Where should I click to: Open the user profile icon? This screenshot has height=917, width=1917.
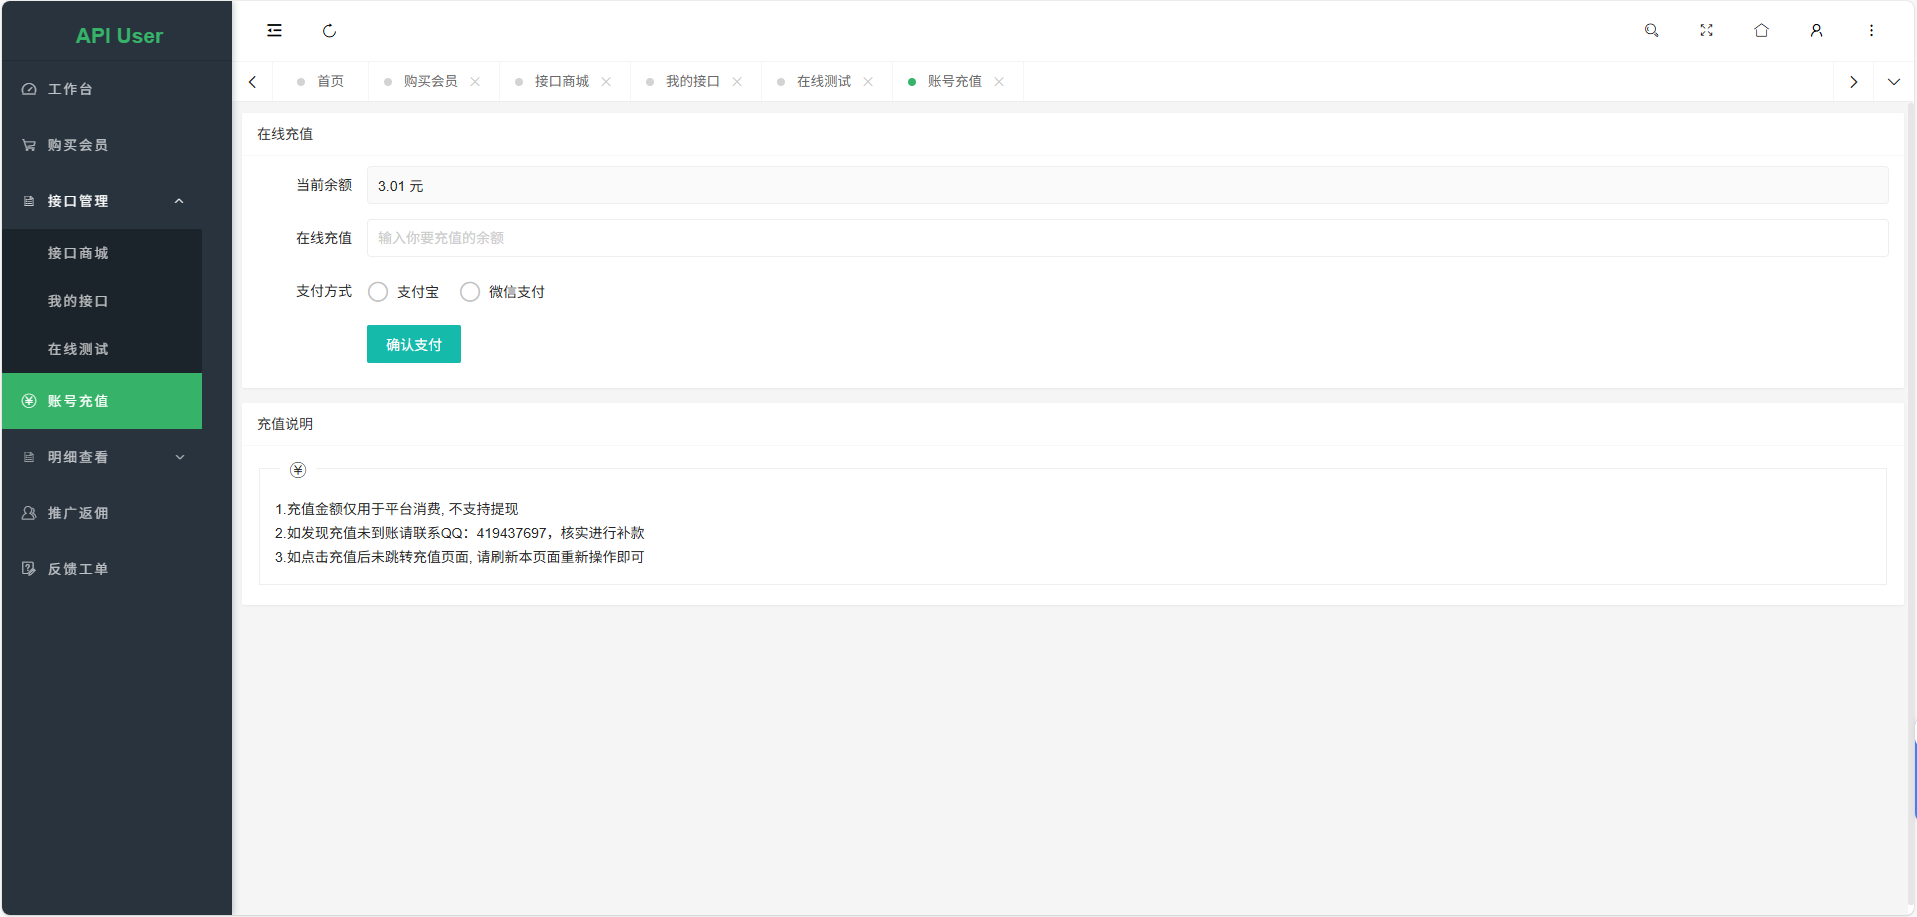(x=1817, y=30)
